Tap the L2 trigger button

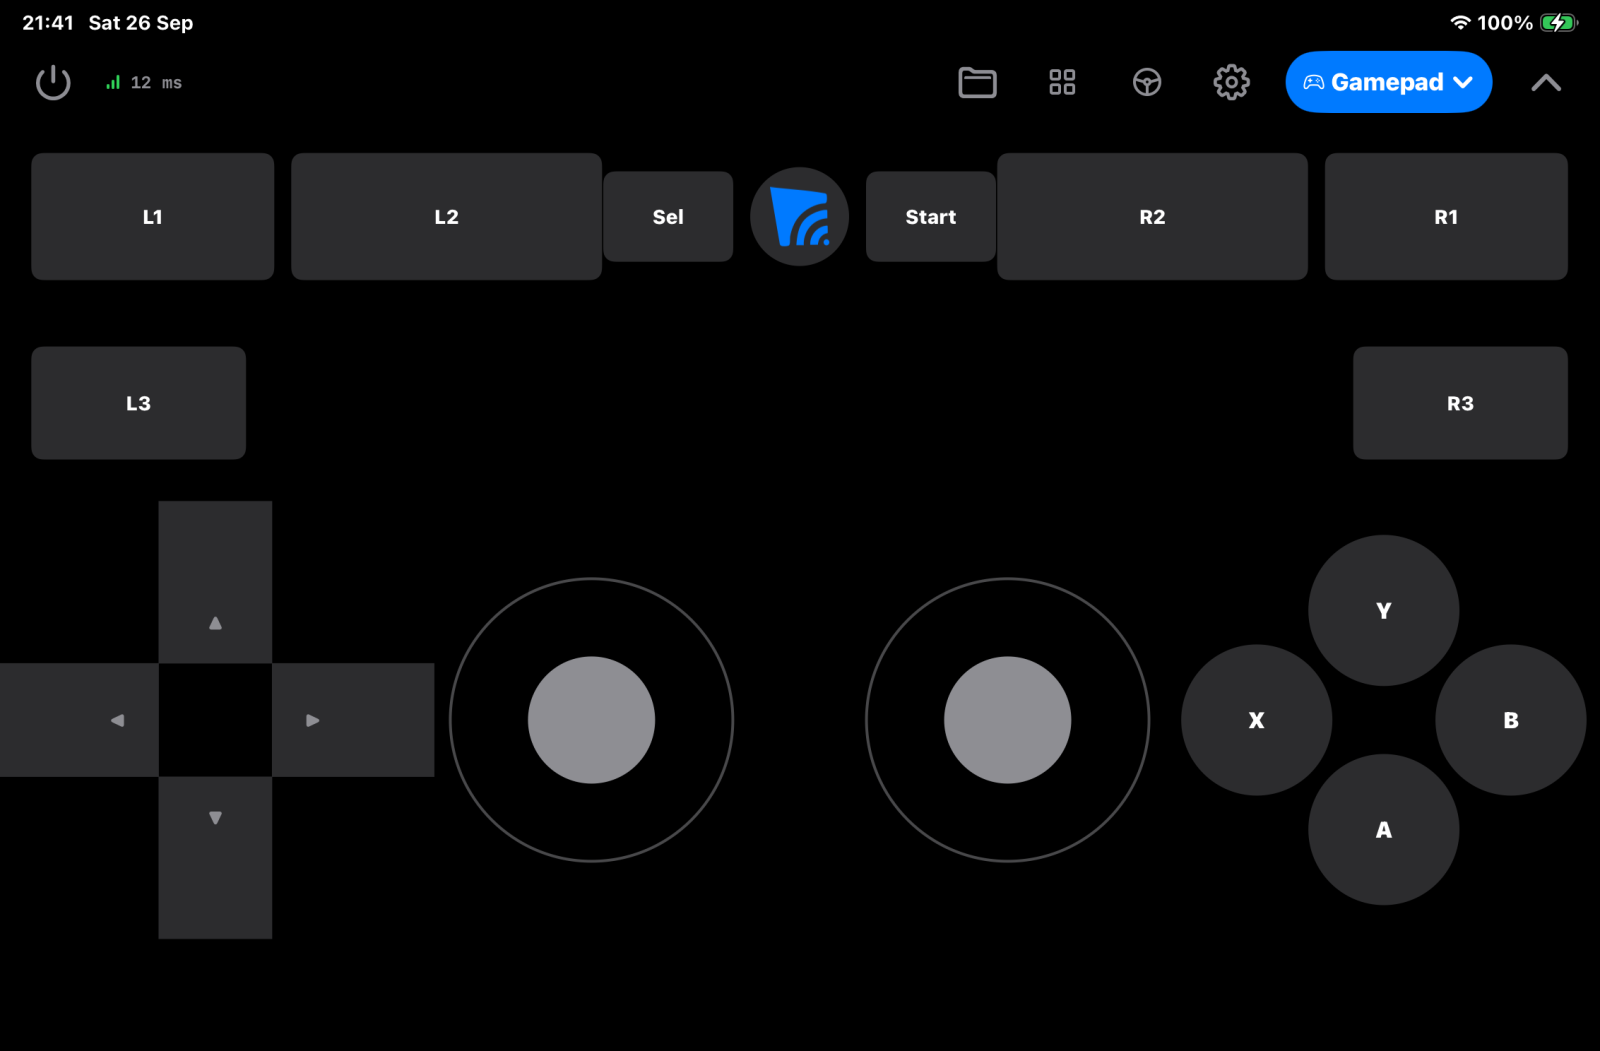[446, 216]
